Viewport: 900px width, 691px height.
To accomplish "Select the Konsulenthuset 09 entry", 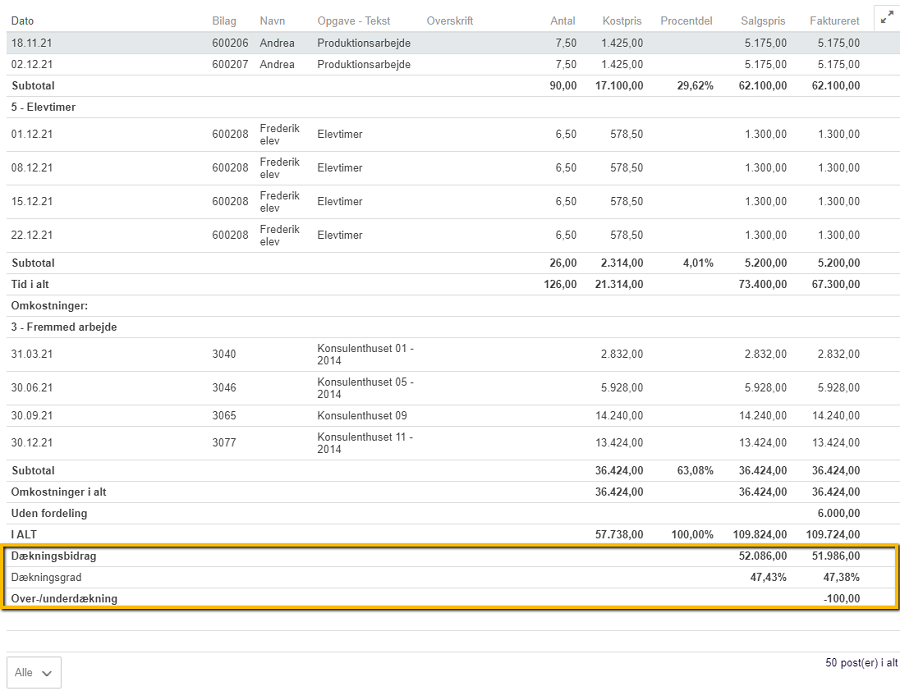I will tap(362, 415).
